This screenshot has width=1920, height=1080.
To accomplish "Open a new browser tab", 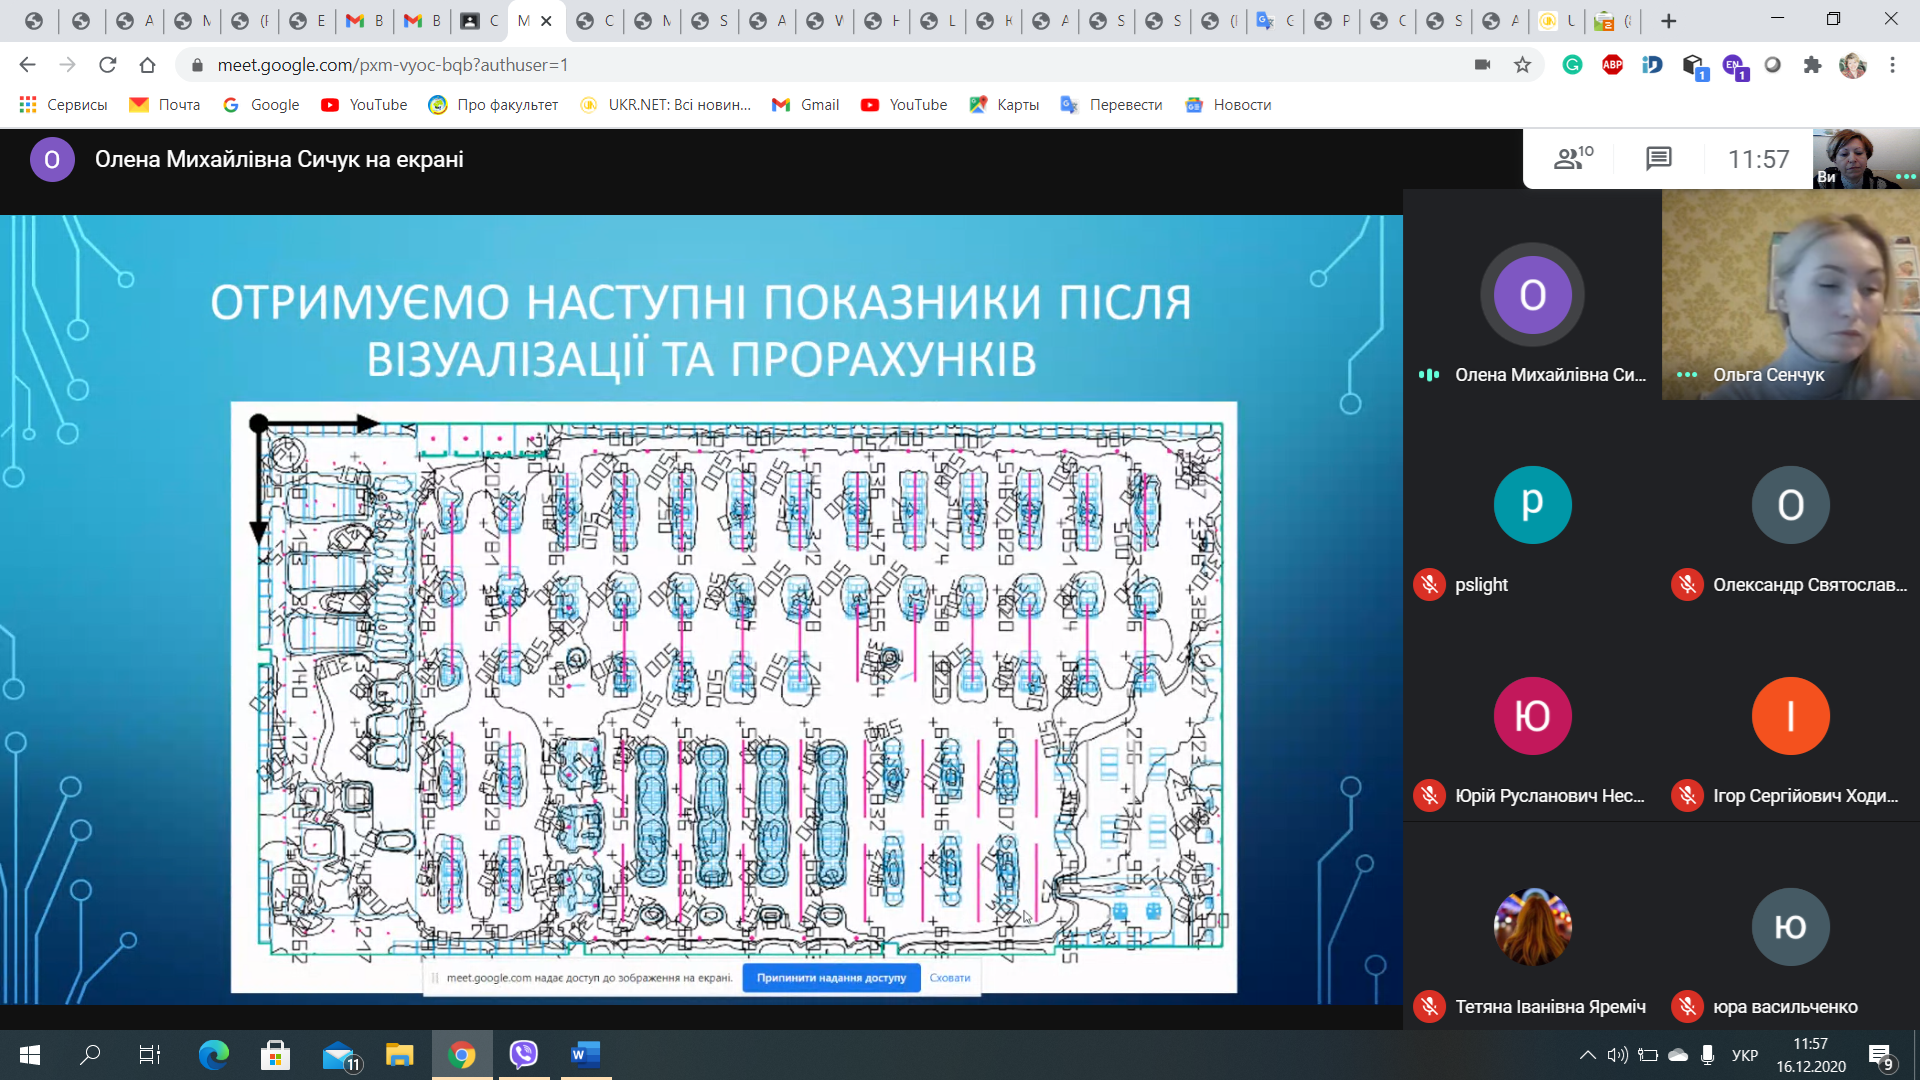I will click(1668, 20).
